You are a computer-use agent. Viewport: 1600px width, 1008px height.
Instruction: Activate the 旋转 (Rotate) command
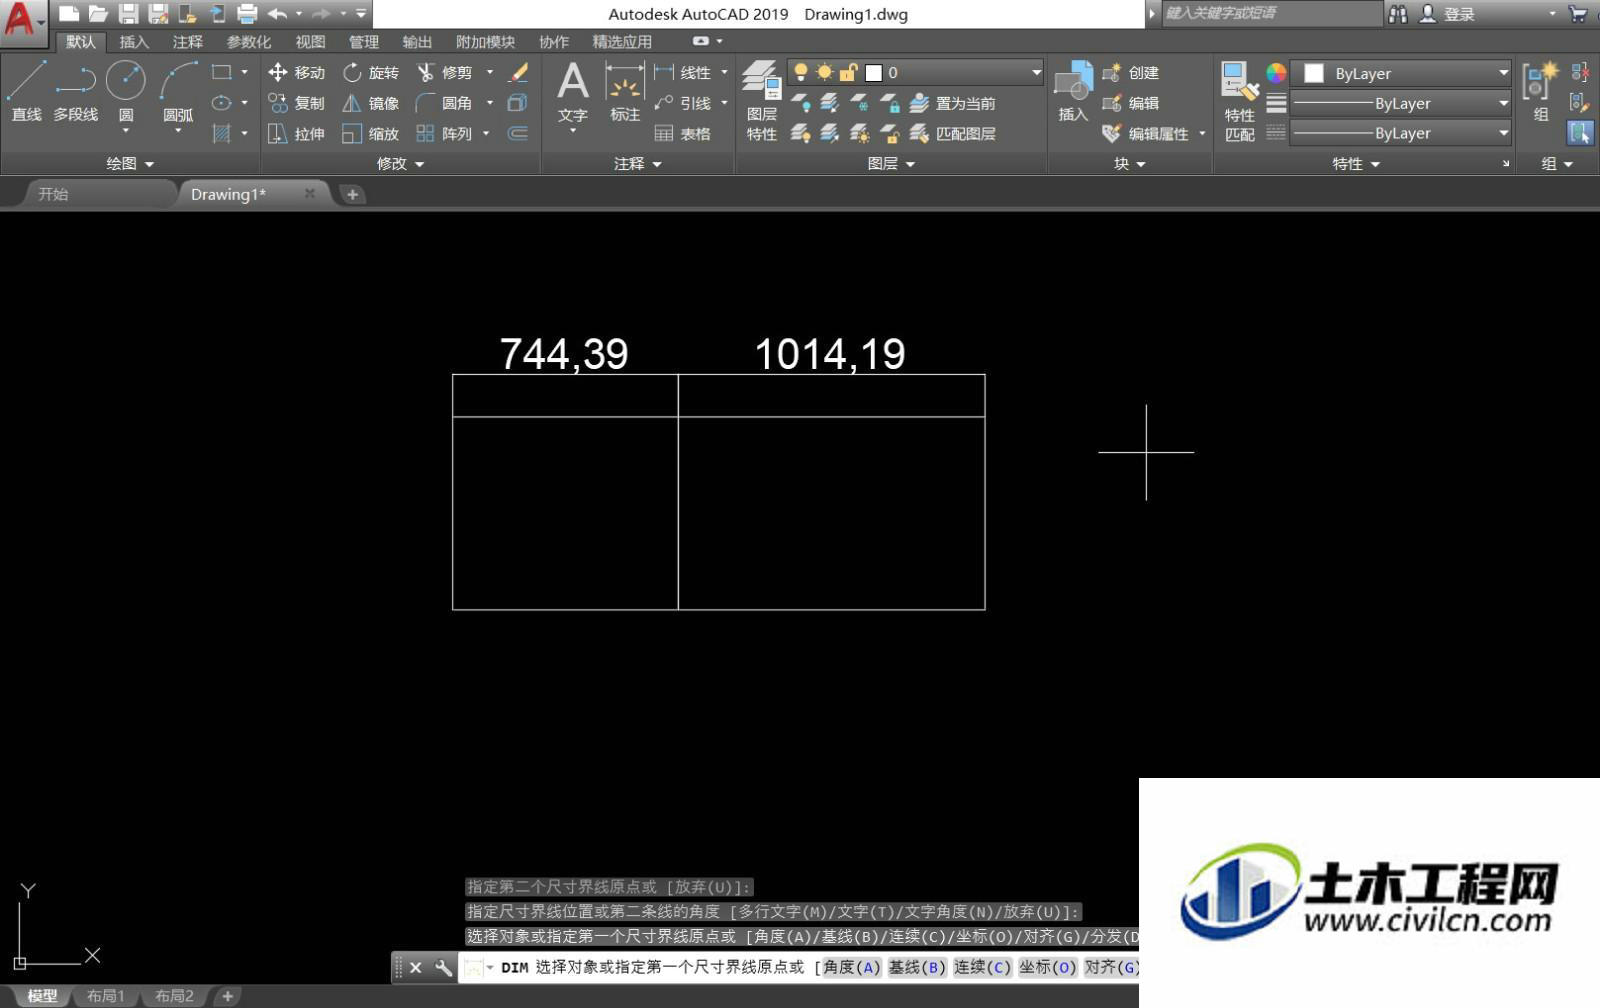(371, 72)
